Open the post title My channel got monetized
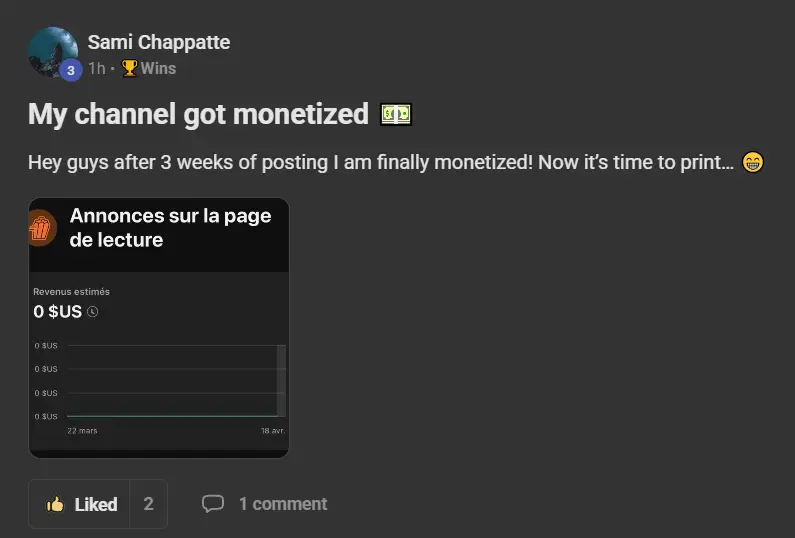 [198, 114]
